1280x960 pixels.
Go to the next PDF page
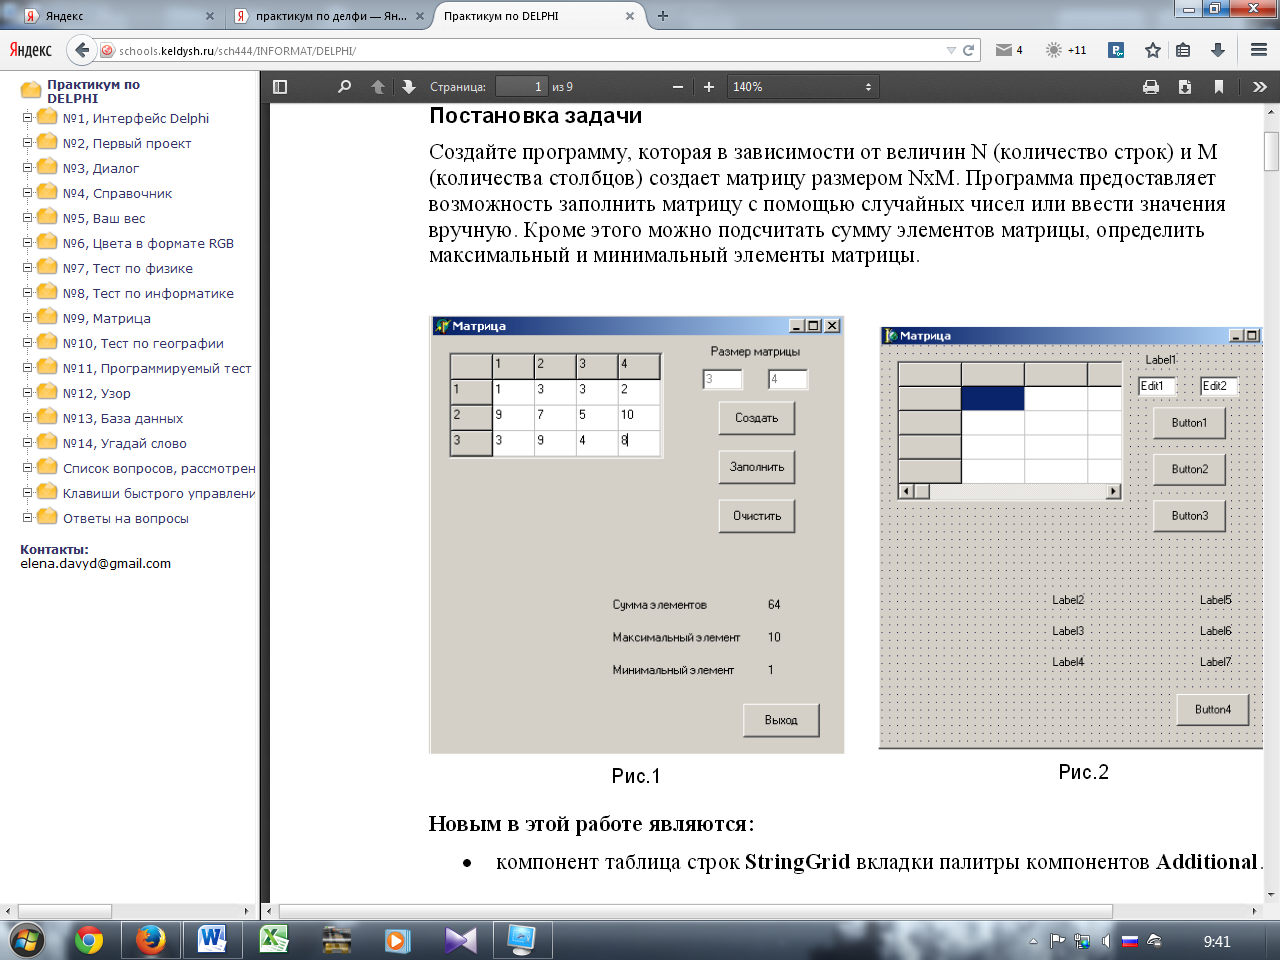tap(408, 87)
